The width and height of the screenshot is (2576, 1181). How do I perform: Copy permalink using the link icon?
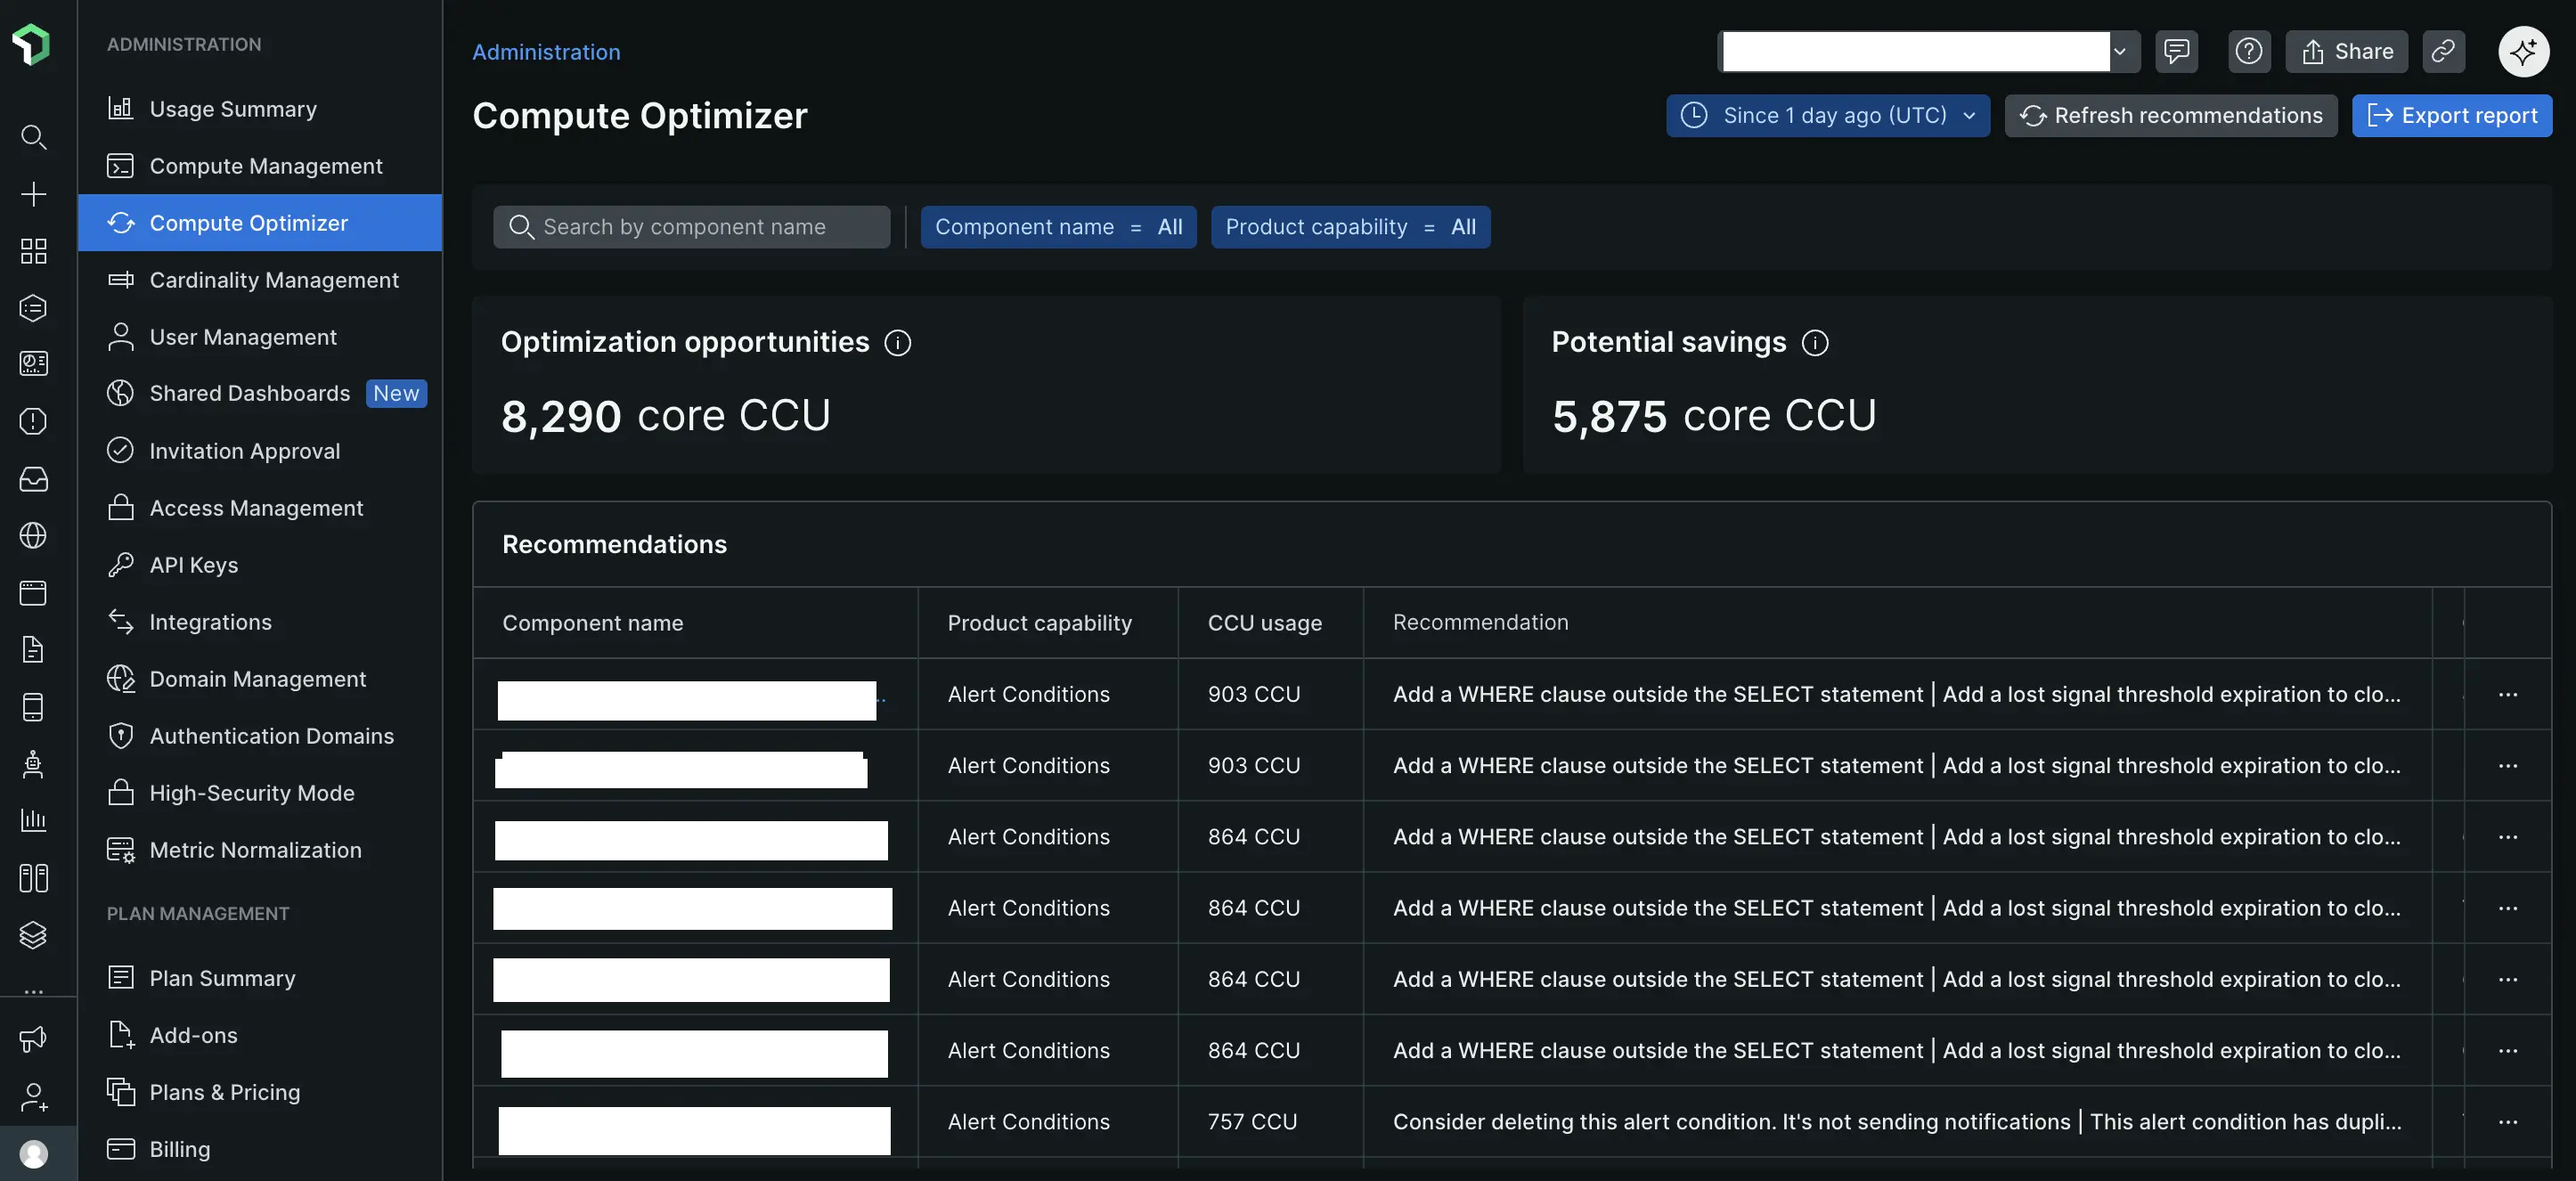tap(2443, 52)
